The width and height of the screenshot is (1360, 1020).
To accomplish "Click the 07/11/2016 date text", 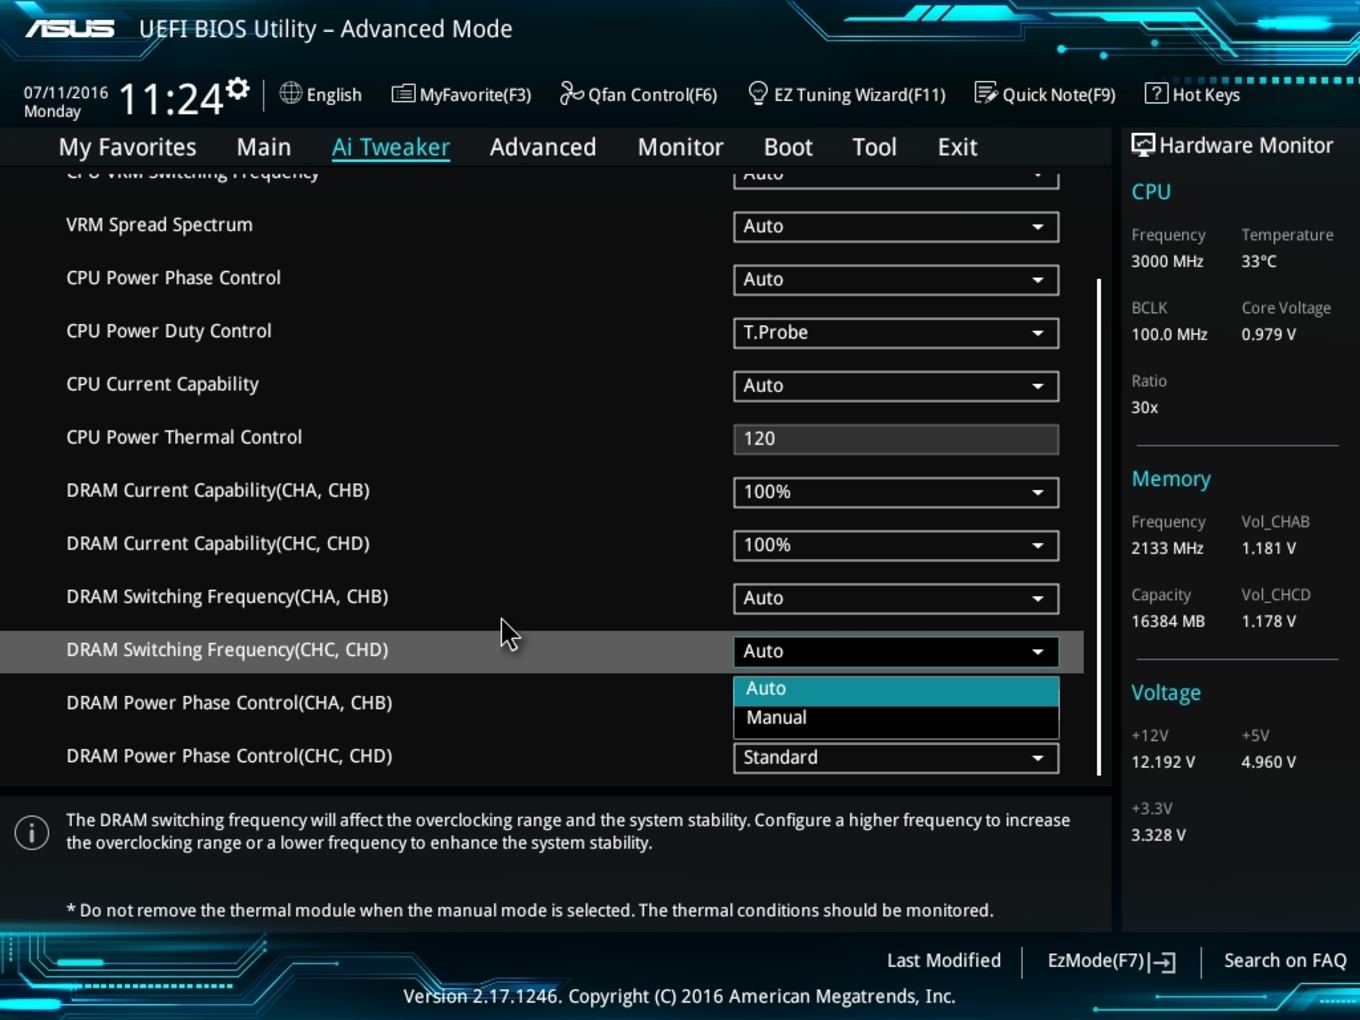I will point(66,92).
